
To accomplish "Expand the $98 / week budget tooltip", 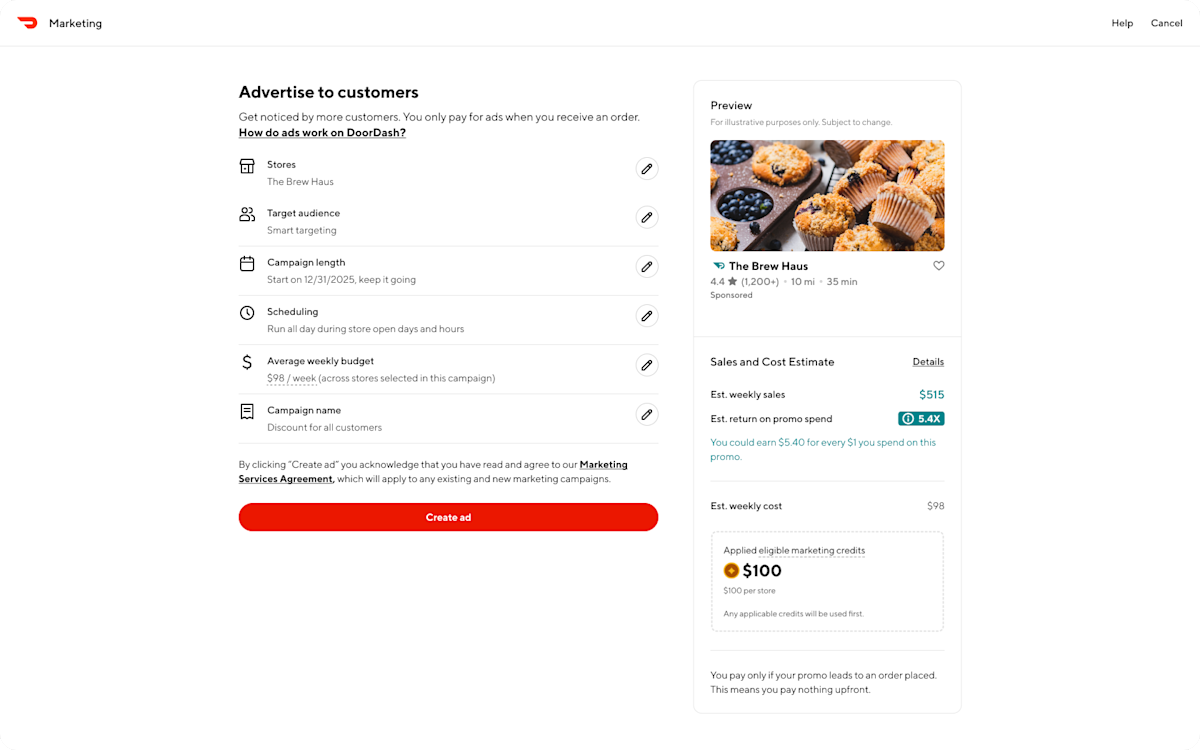I will pos(290,378).
